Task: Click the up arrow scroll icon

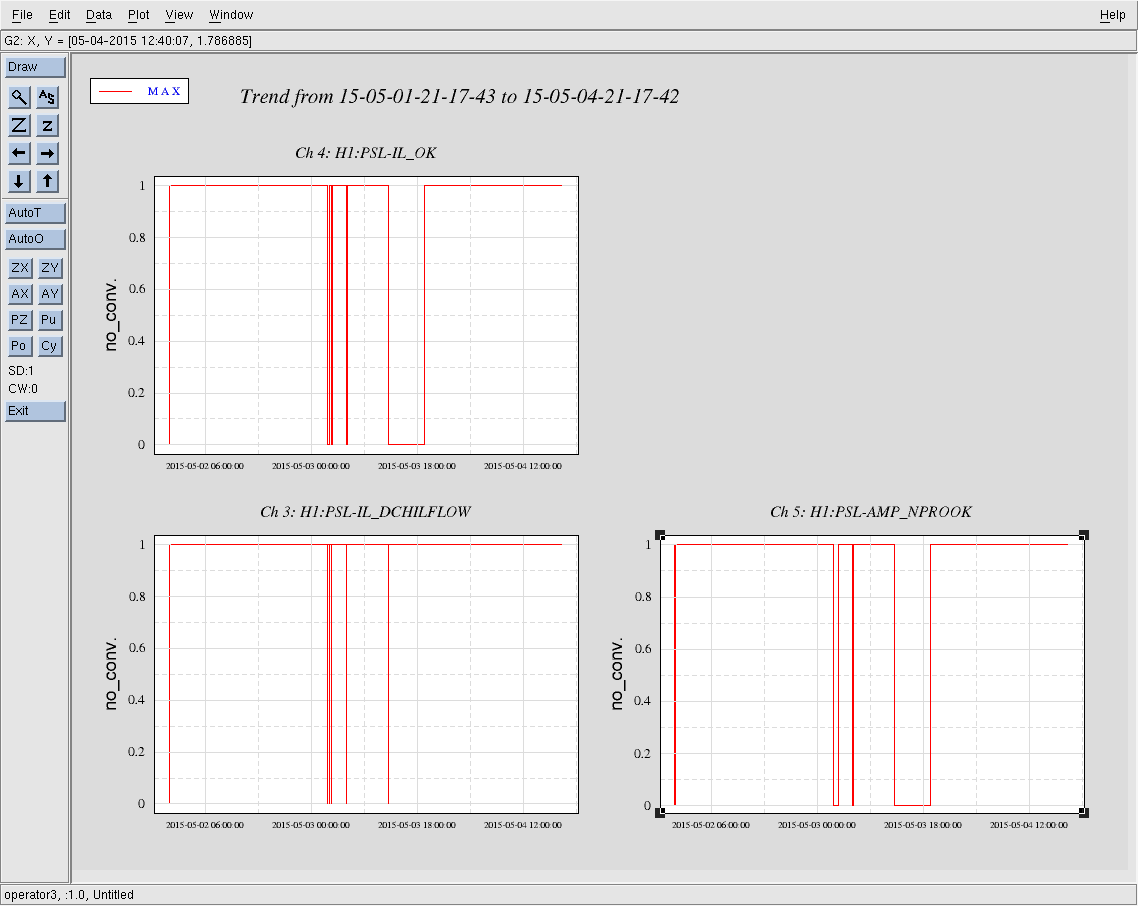Action: click(47, 181)
